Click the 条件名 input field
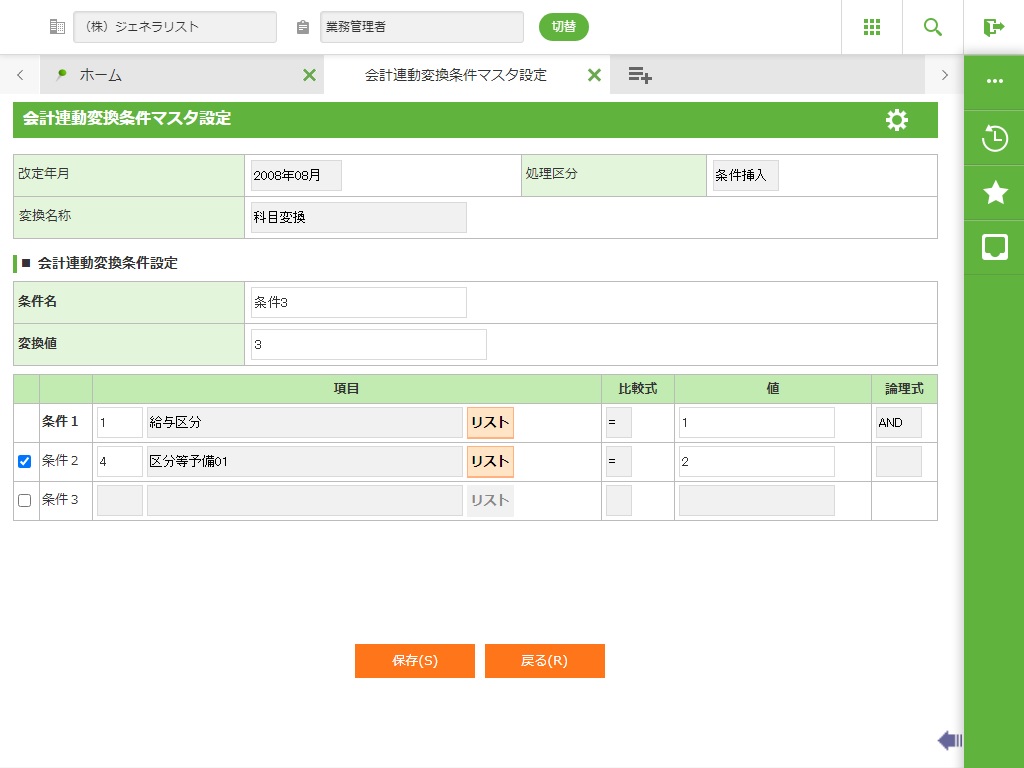This screenshot has width=1024, height=768. pos(358,303)
